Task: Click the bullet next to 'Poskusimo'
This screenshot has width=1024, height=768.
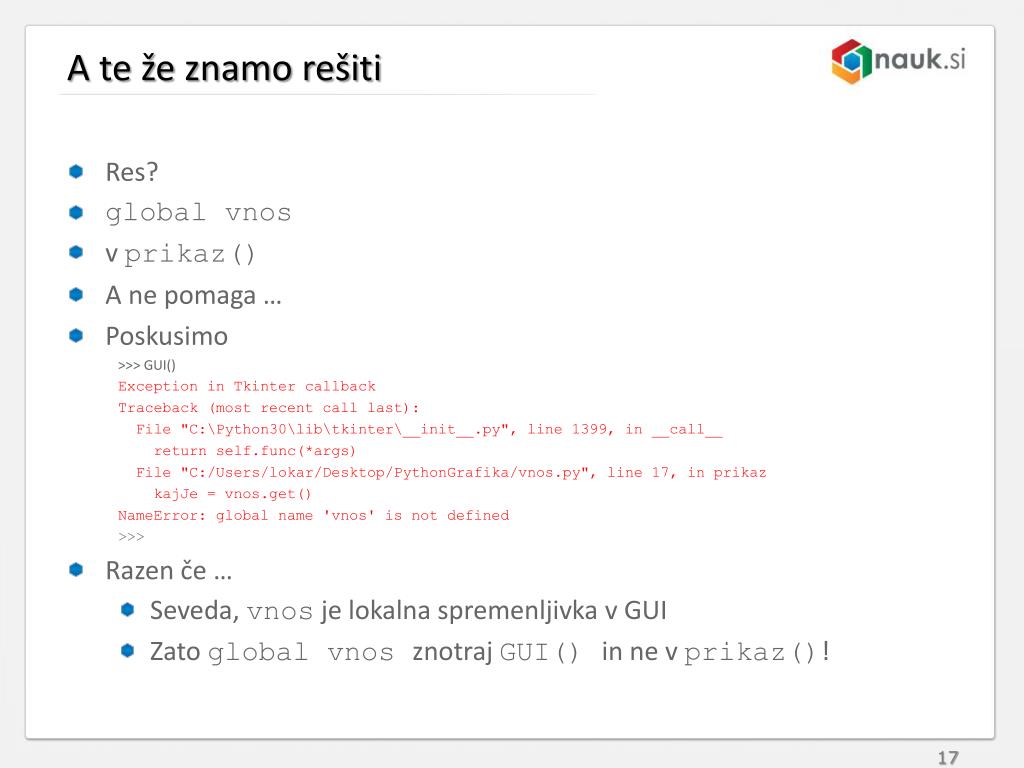Action: coord(76,336)
